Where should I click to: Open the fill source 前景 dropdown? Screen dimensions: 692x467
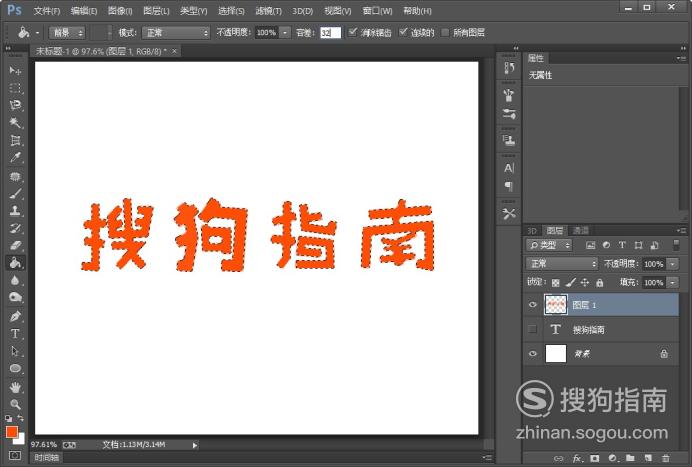pyautogui.click(x=67, y=33)
